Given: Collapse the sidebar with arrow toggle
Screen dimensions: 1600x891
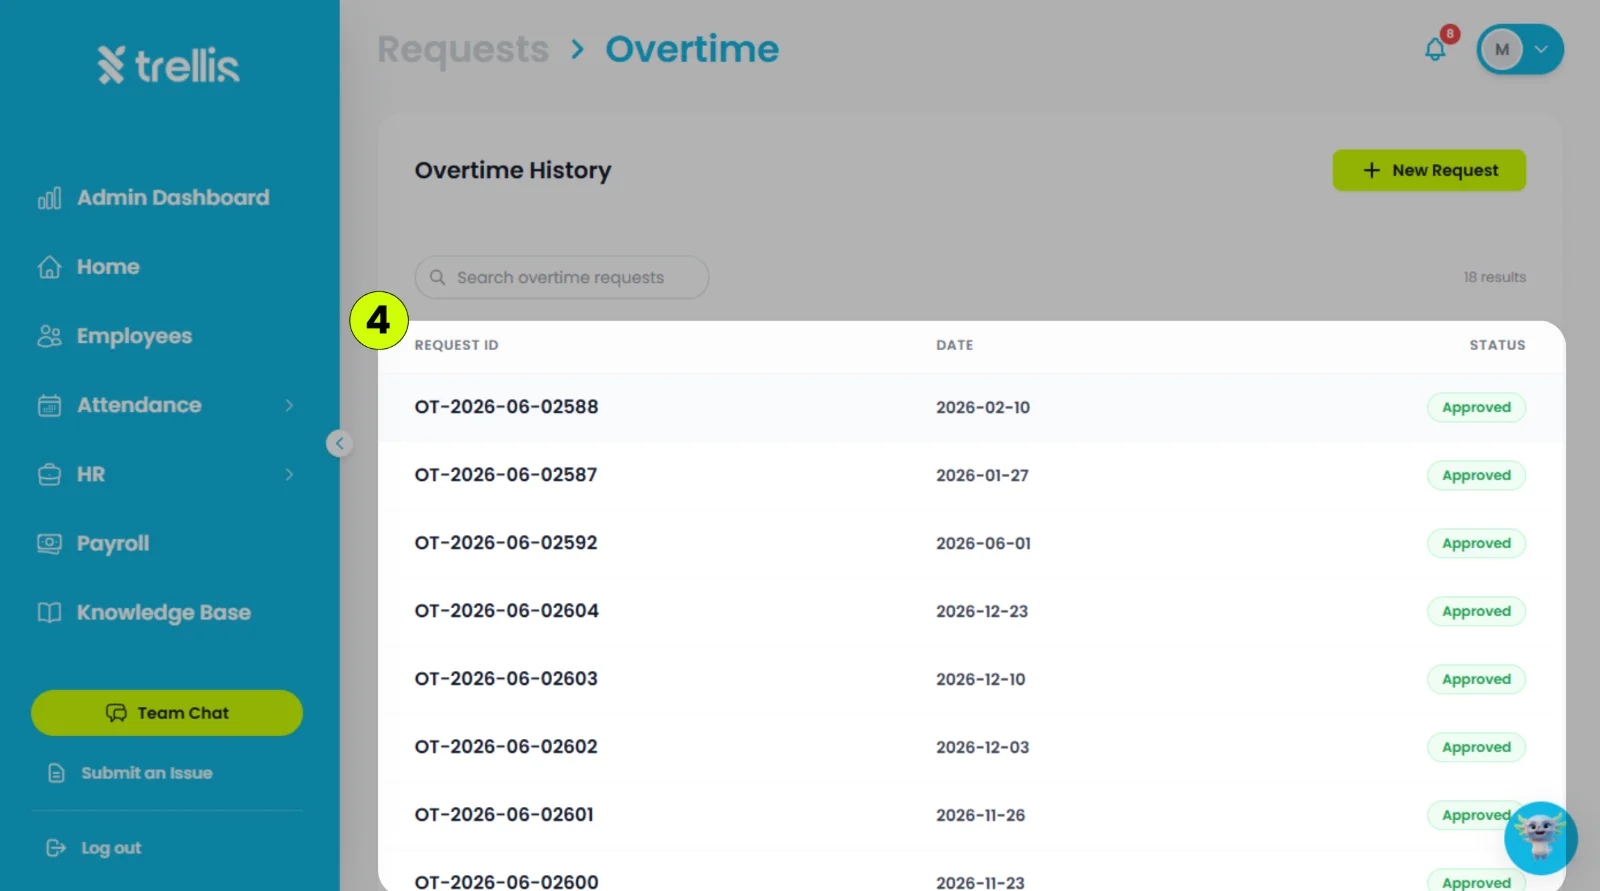Looking at the screenshot, I should [x=339, y=443].
